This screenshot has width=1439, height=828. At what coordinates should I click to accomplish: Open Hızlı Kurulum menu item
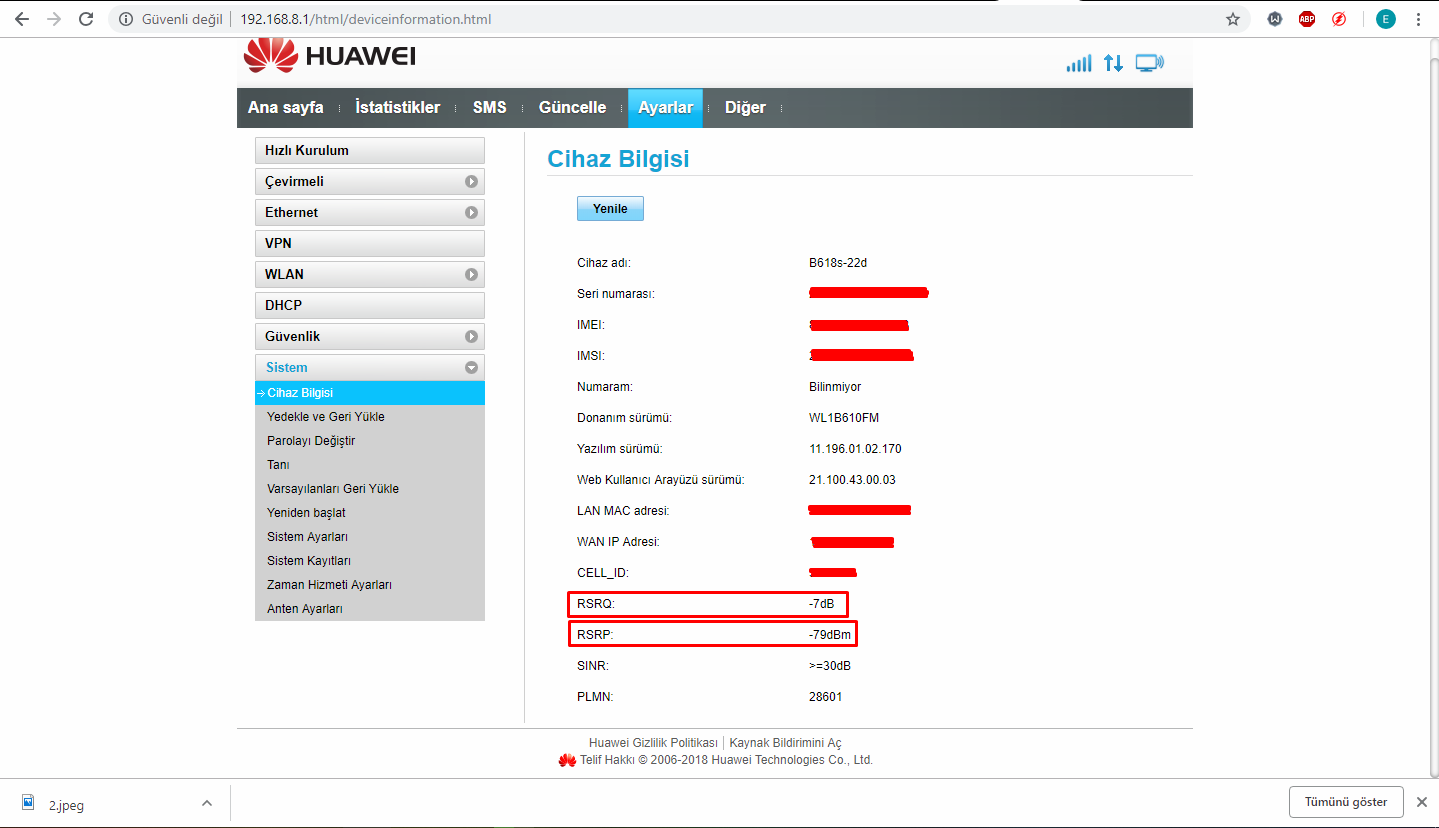click(x=370, y=151)
